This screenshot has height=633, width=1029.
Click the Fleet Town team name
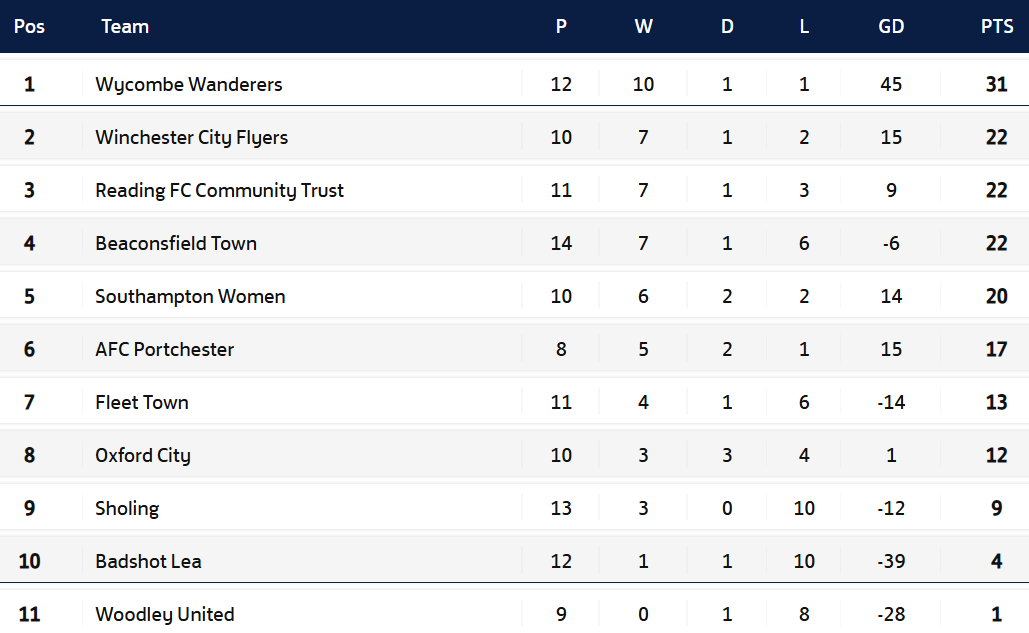(142, 402)
